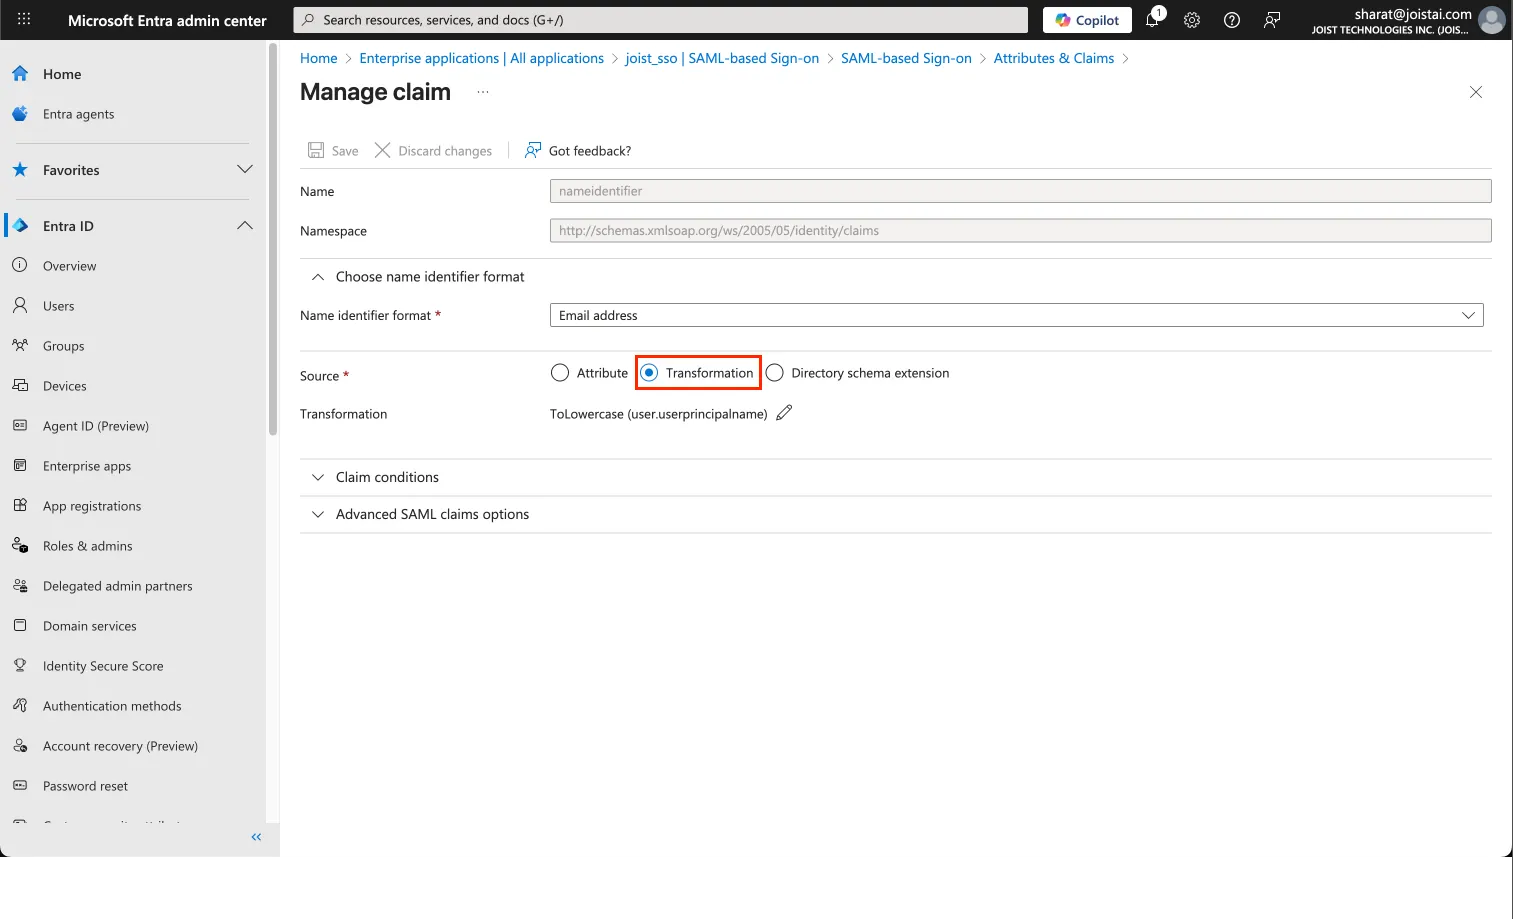The height and width of the screenshot is (919, 1513).
Task: Click the Home house icon in sidebar
Action: coord(20,74)
